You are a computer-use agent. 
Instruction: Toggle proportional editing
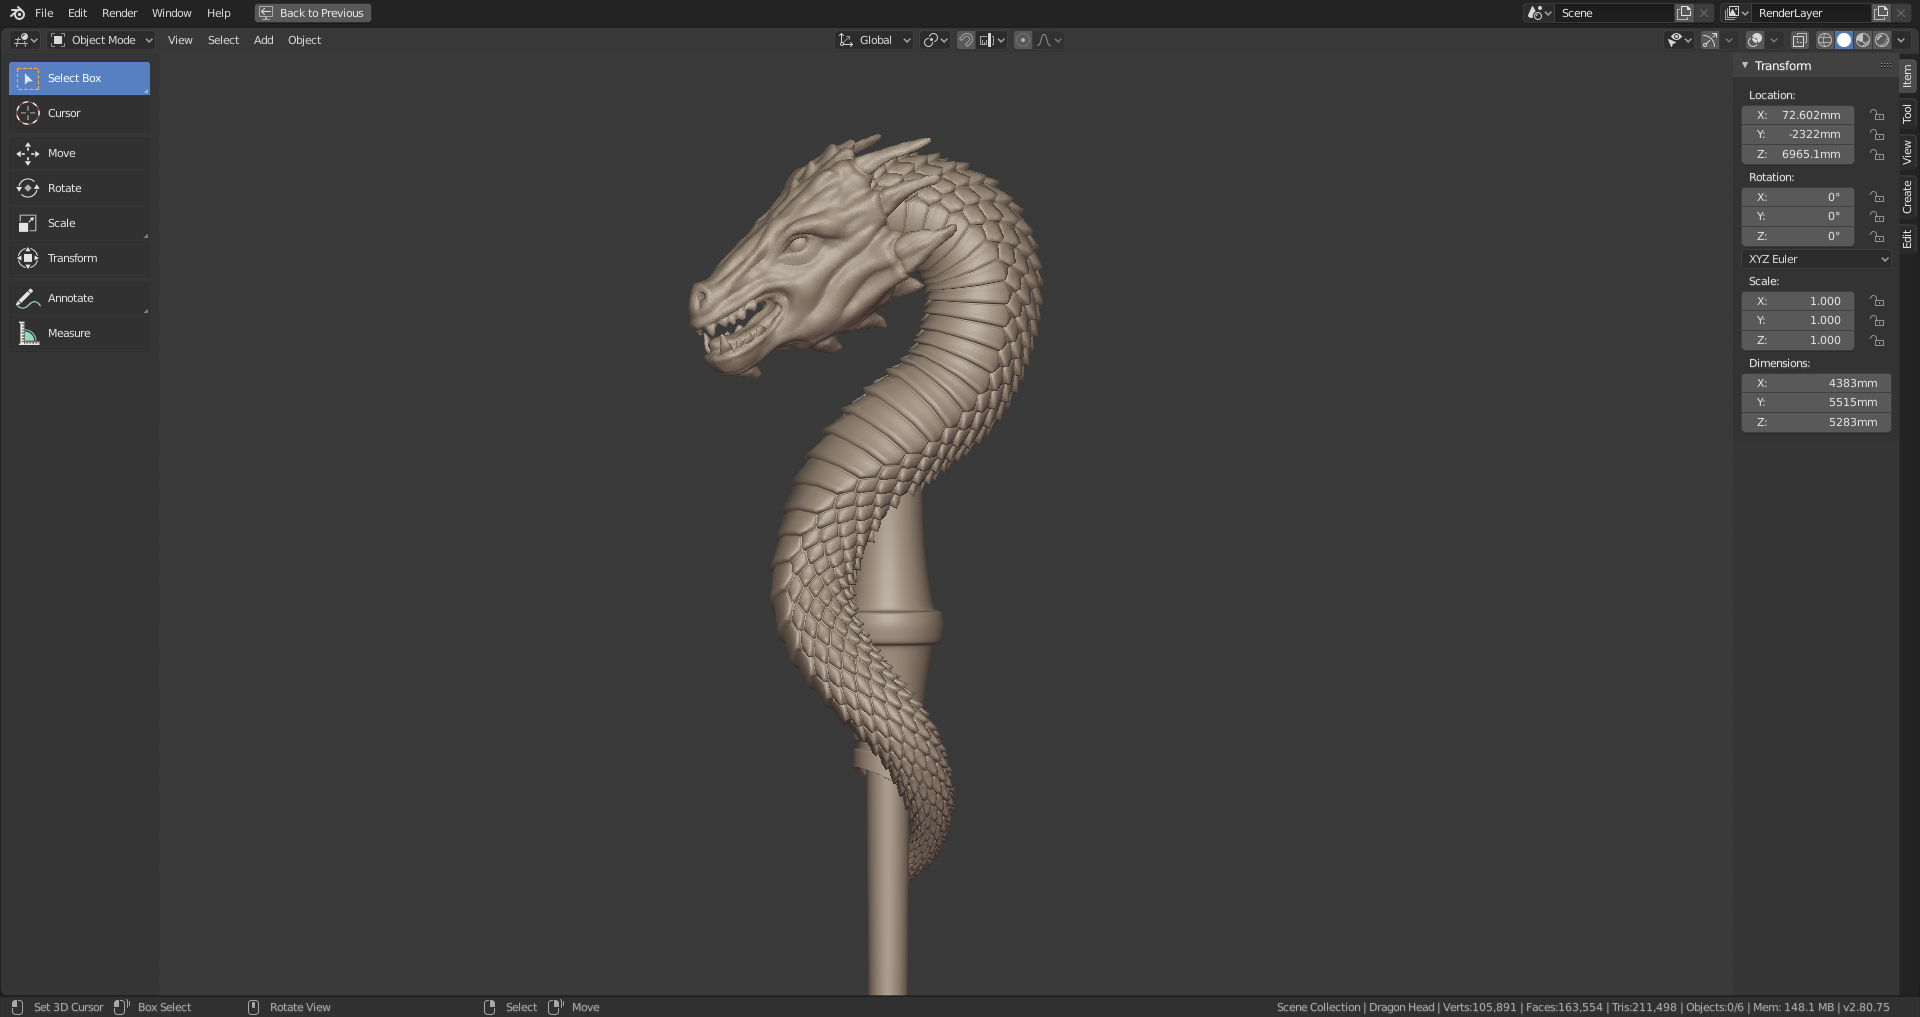pos(1023,40)
